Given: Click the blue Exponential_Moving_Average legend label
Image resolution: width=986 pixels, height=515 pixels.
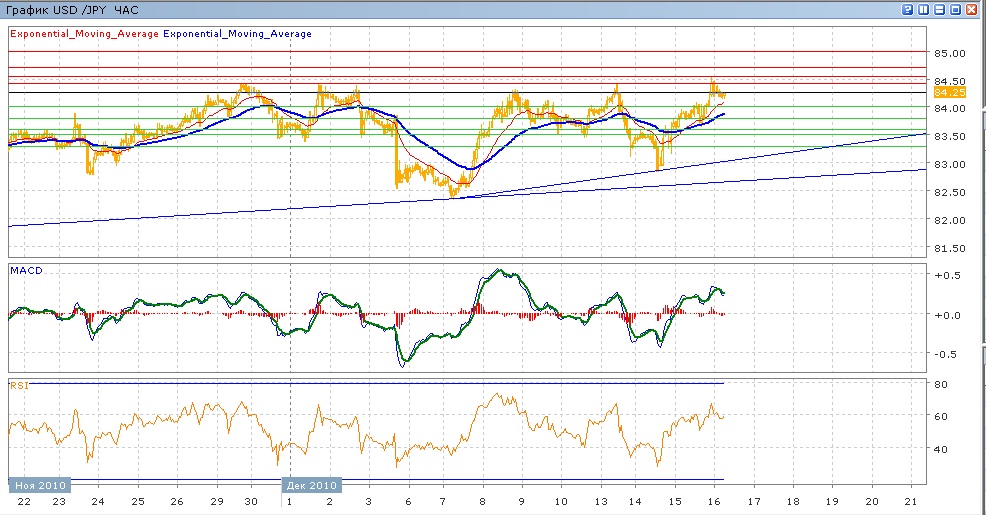Looking at the screenshot, I should (237, 34).
